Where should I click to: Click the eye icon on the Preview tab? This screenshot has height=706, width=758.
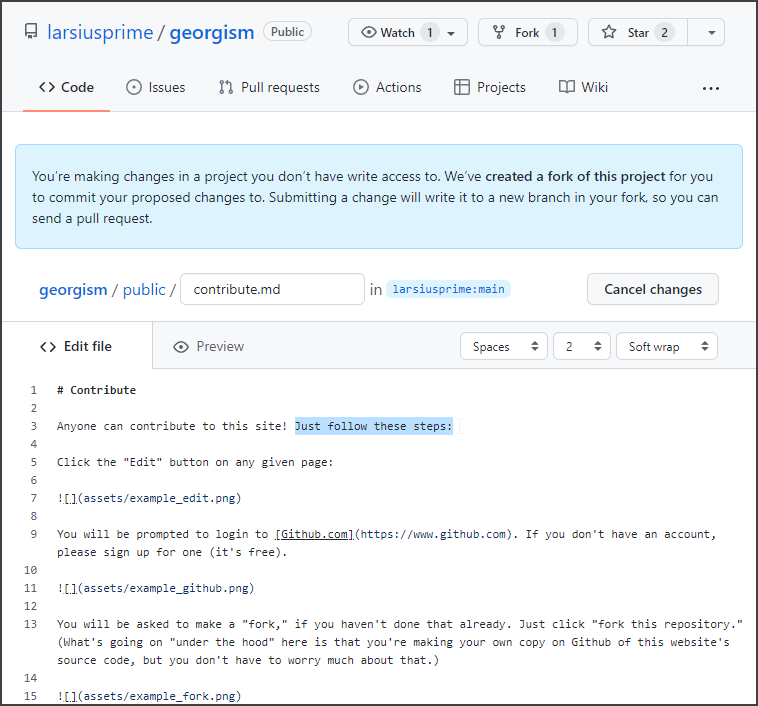coord(181,347)
